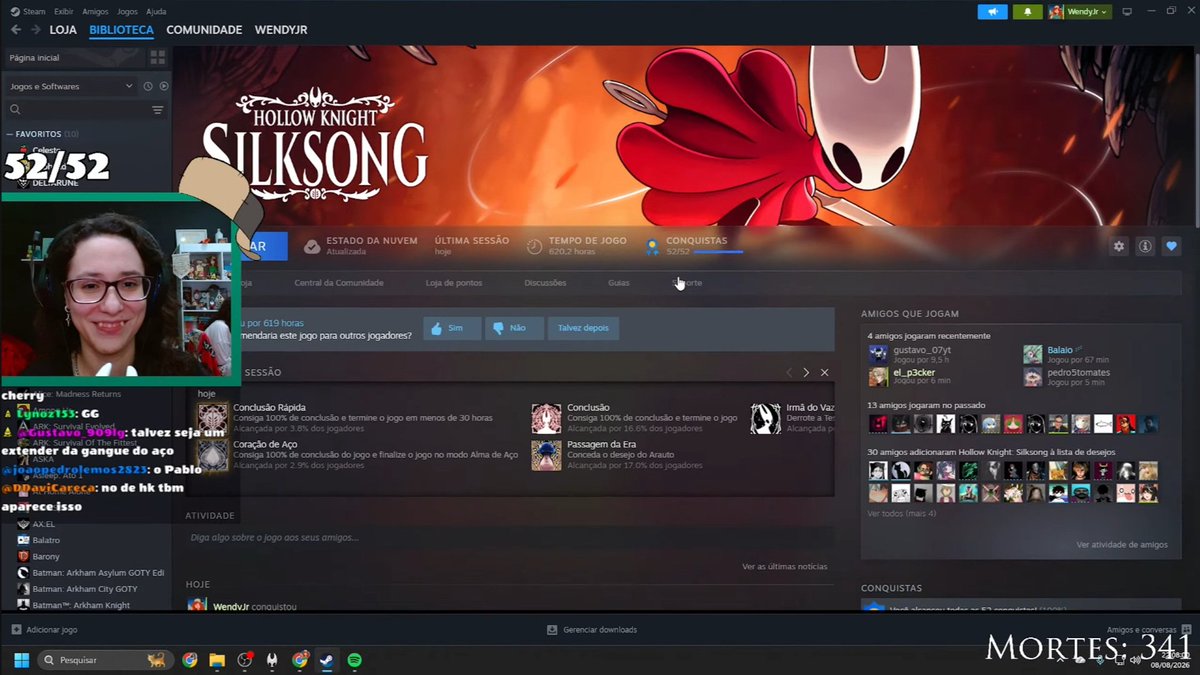Open Loja de pontos link
The height and width of the screenshot is (675, 1200).
click(454, 283)
